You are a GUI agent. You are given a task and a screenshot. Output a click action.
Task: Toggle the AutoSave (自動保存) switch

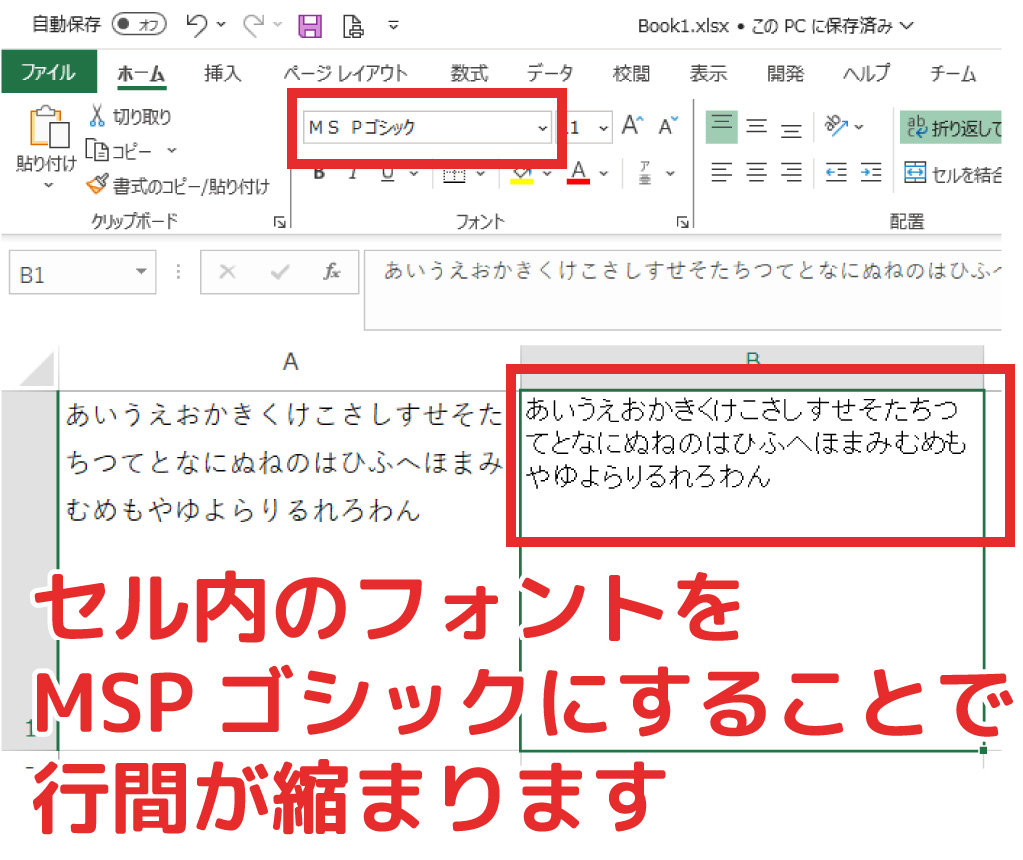click(x=139, y=25)
